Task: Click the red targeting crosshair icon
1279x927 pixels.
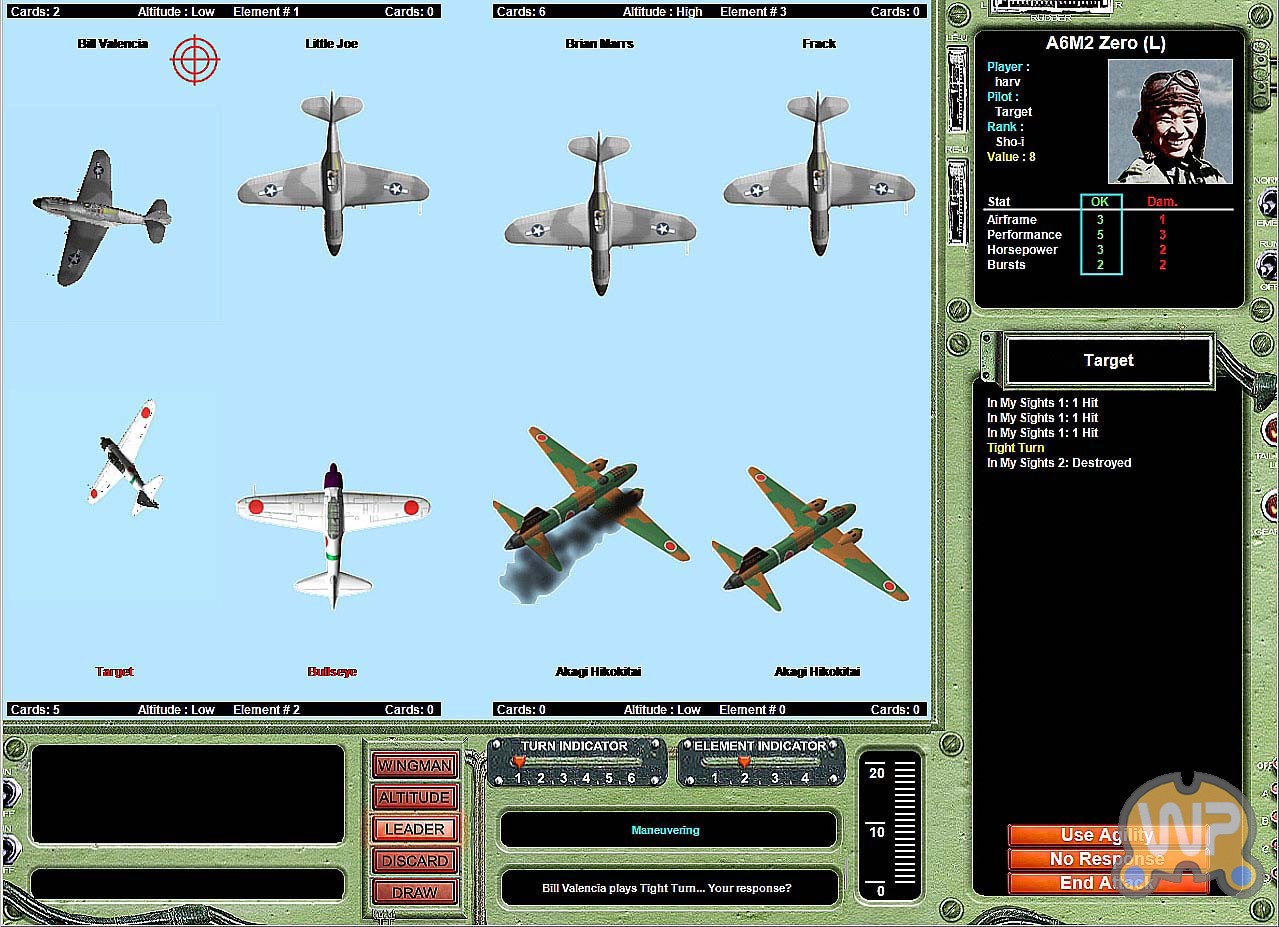Action: click(x=195, y=60)
